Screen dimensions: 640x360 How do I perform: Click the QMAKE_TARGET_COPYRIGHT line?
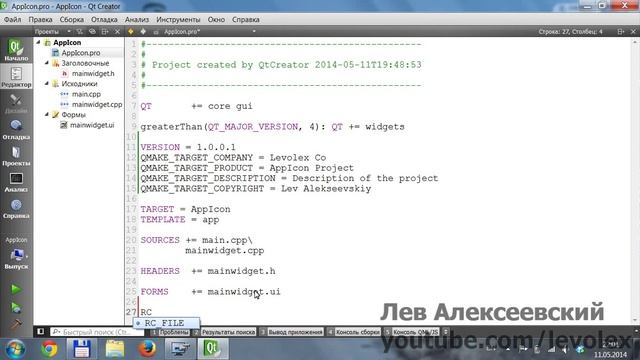pyautogui.click(x=256, y=189)
